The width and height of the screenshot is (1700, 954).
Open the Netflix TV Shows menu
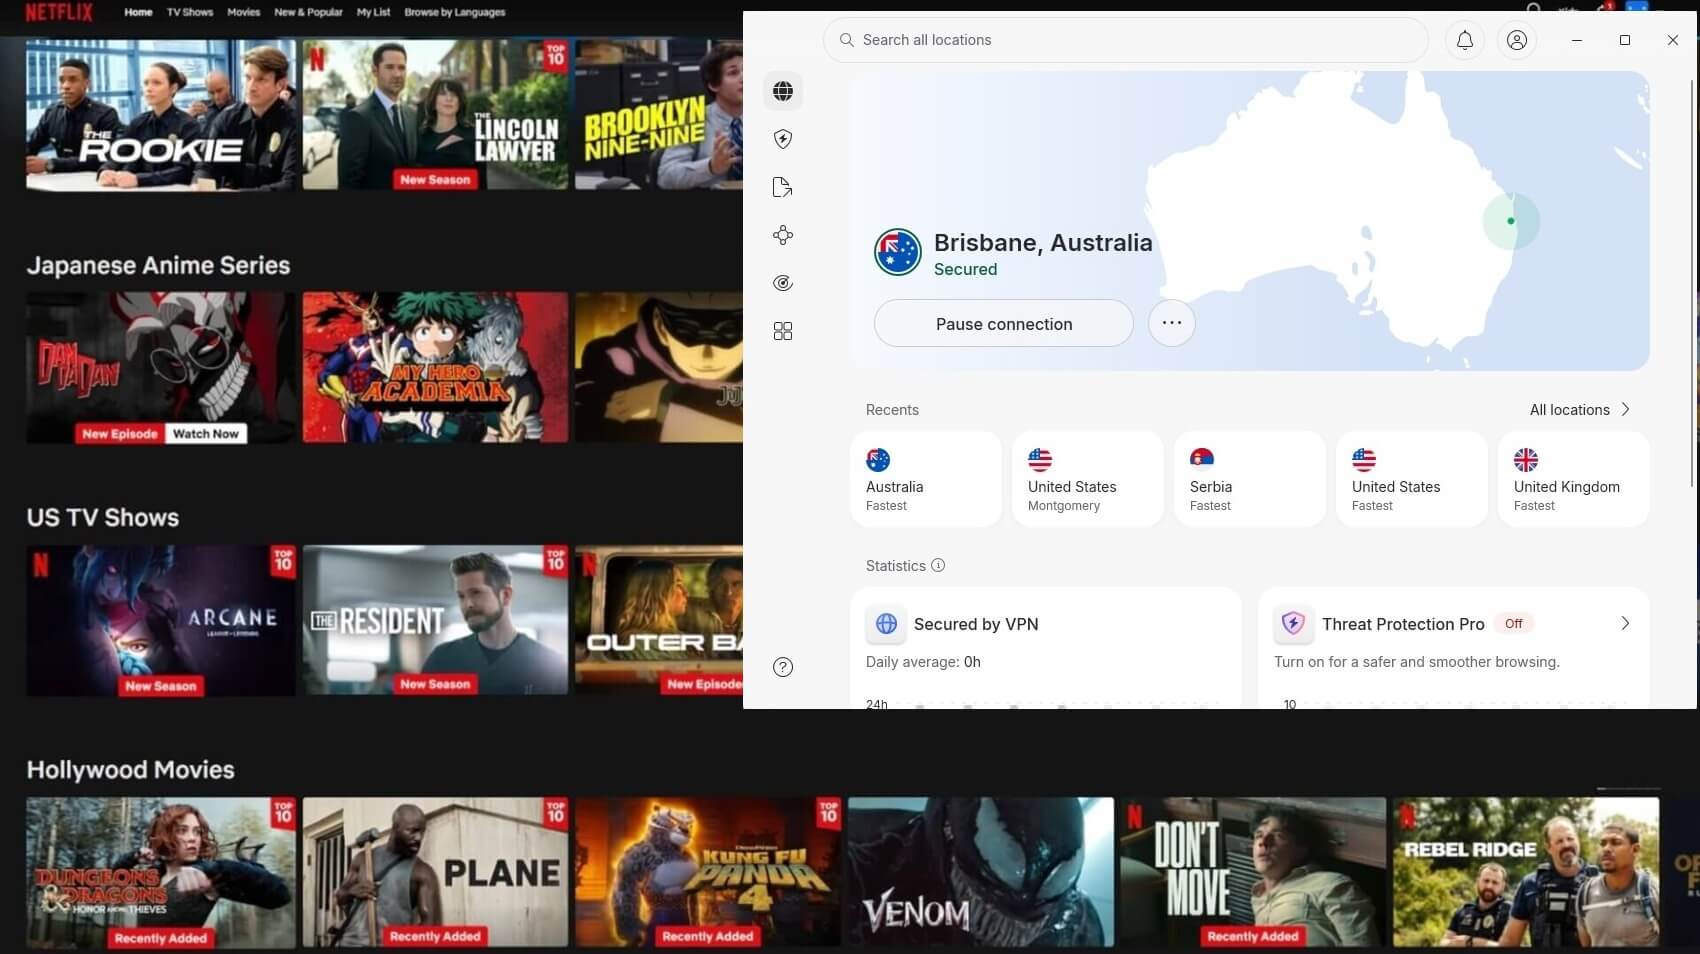(x=190, y=12)
